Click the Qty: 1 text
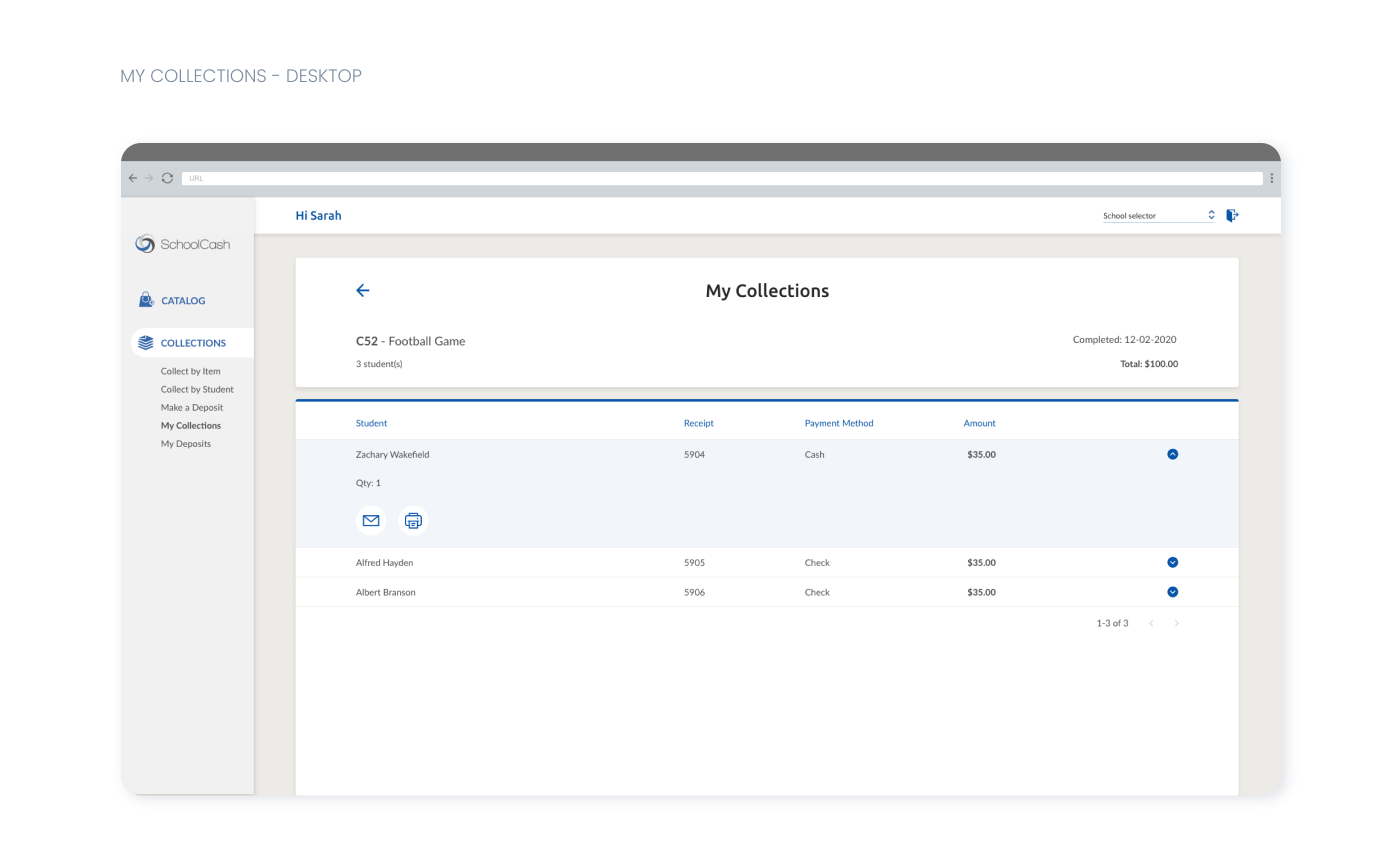1388x866 pixels. tap(368, 483)
